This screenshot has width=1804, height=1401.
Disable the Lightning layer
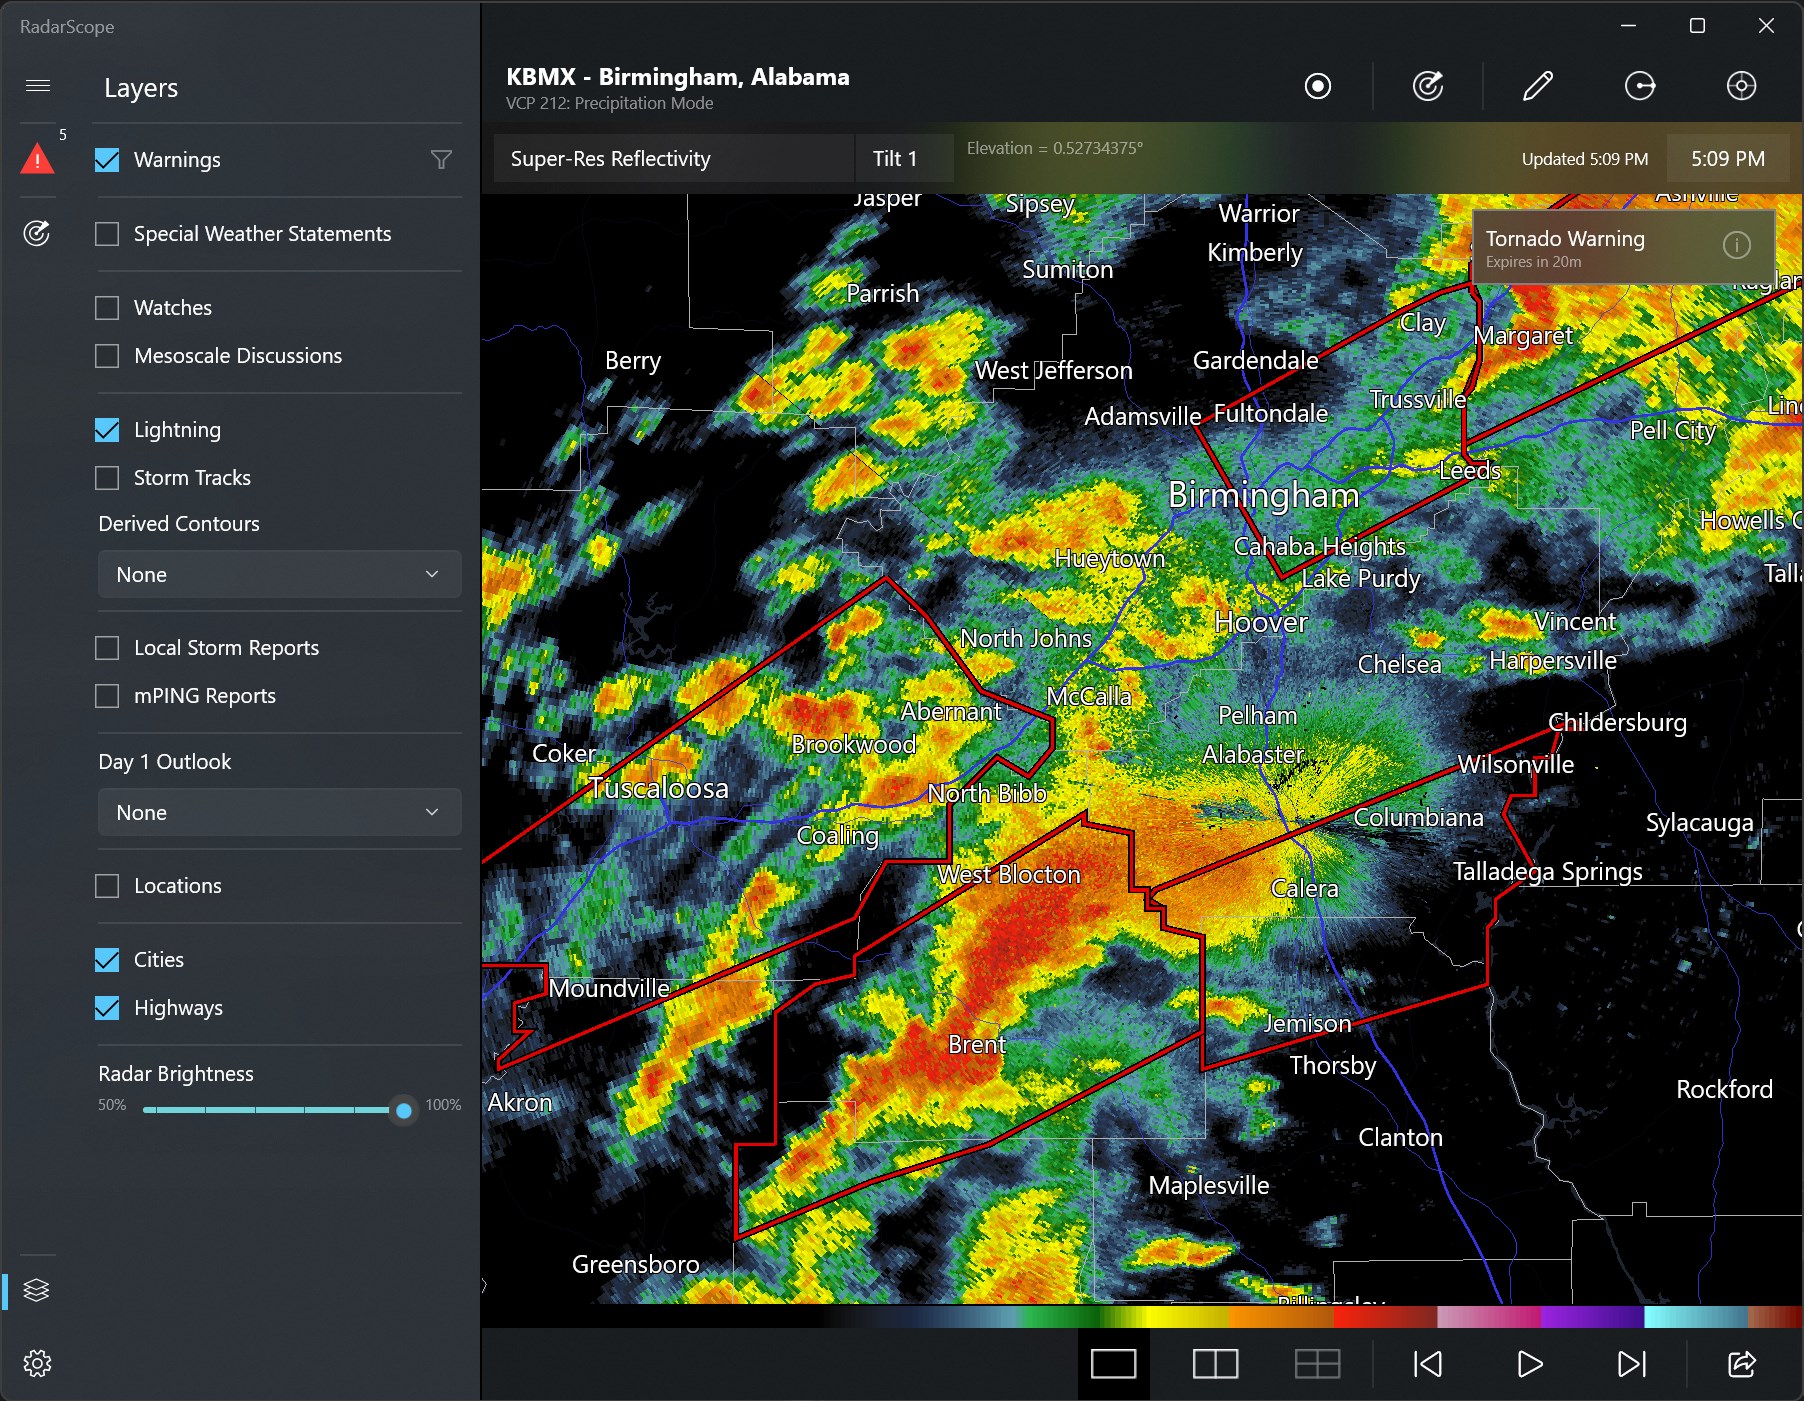(107, 429)
